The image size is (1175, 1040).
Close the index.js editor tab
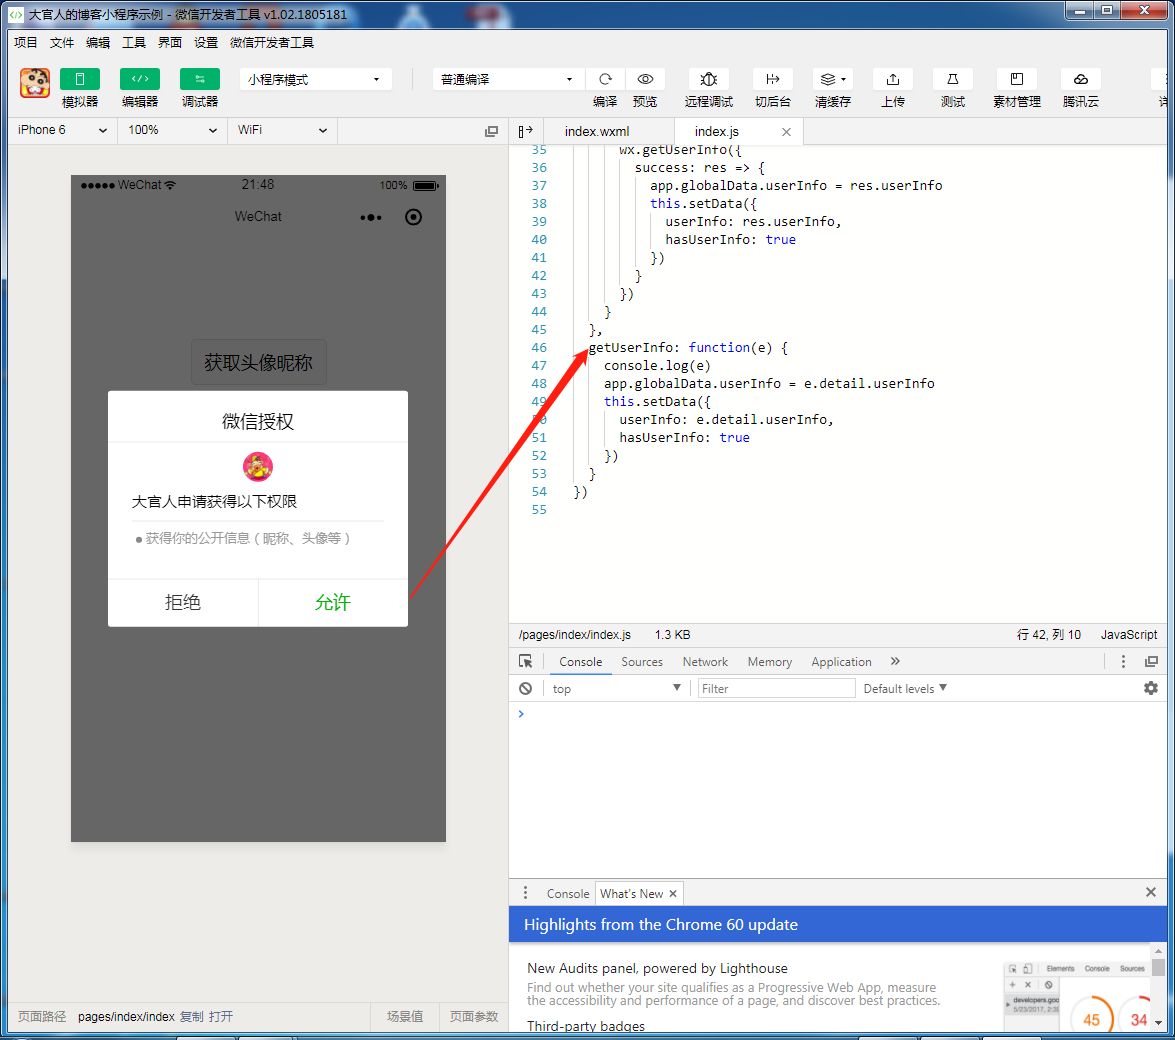click(x=786, y=132)
